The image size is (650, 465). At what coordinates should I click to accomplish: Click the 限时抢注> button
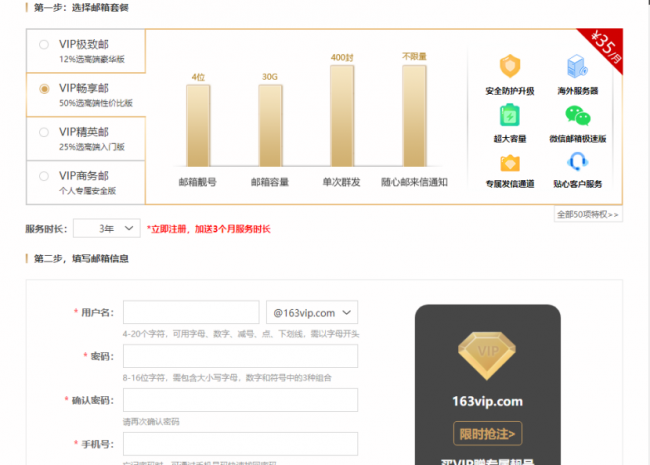click(x=488, y=434)
